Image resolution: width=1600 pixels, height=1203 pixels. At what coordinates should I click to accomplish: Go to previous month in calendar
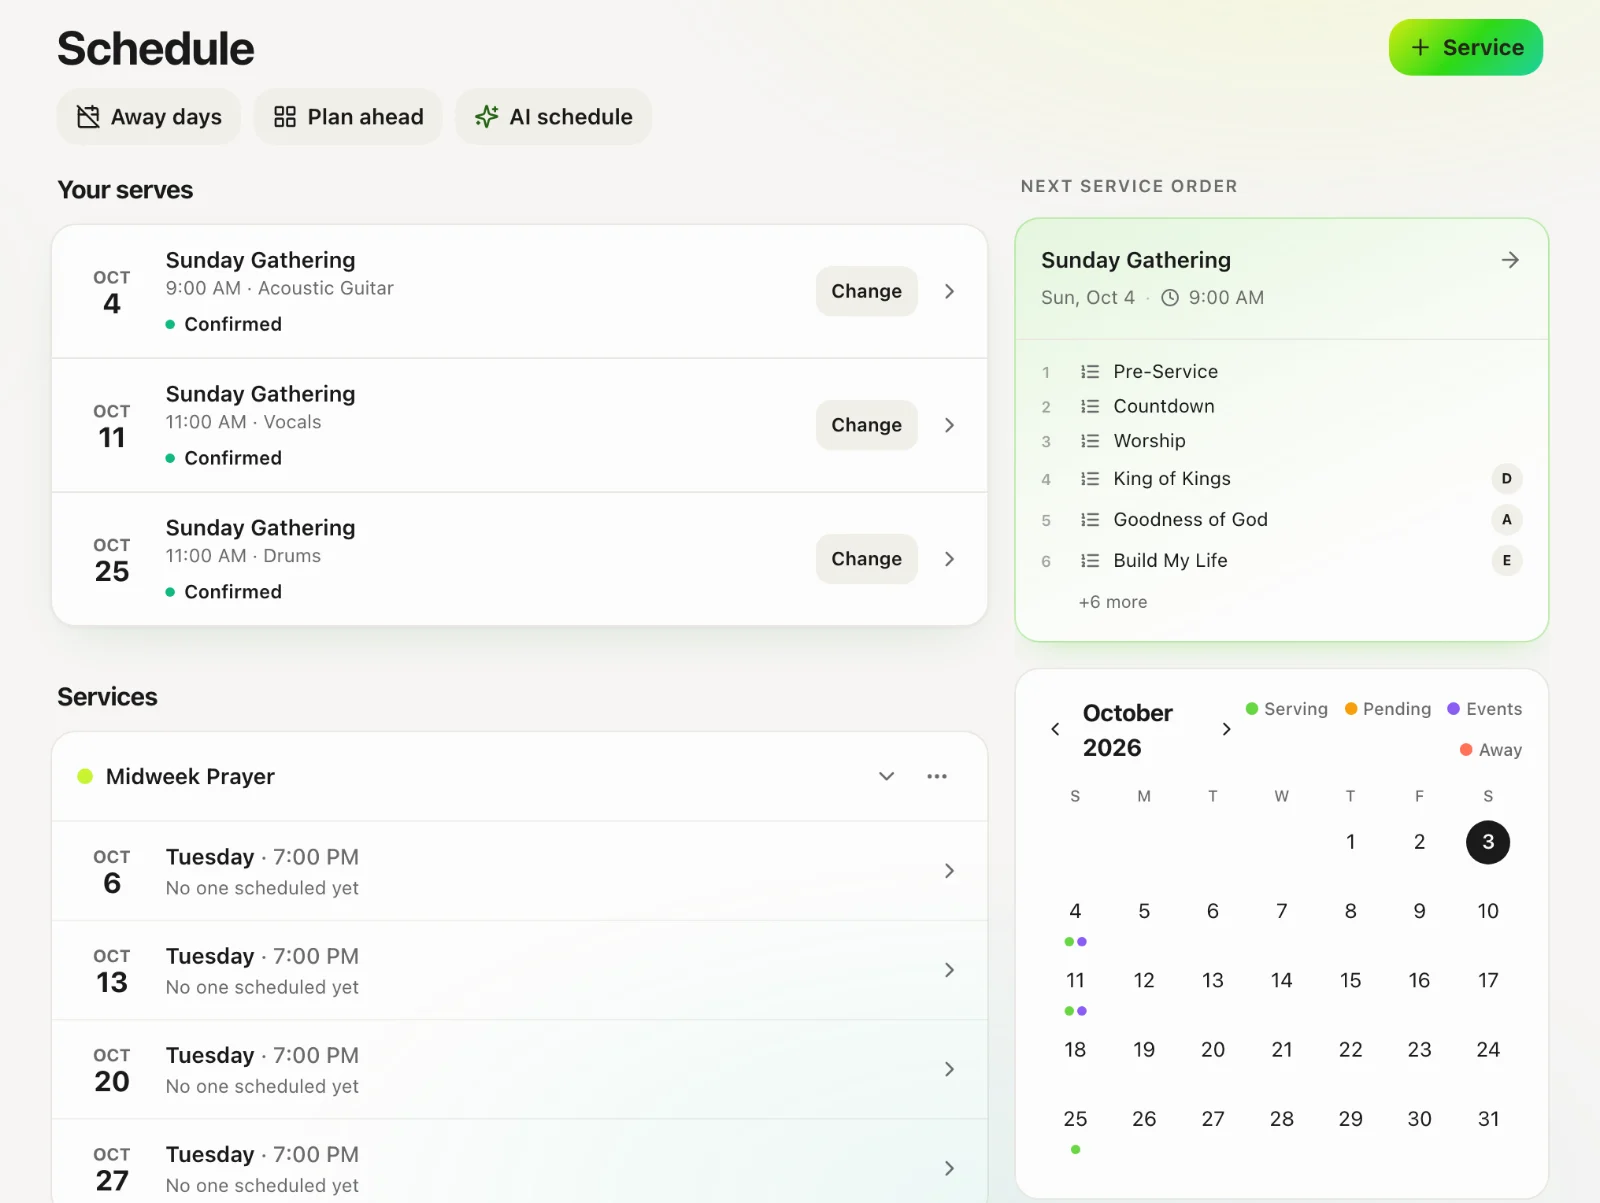pyautogui.click(x=1055, y=729)
